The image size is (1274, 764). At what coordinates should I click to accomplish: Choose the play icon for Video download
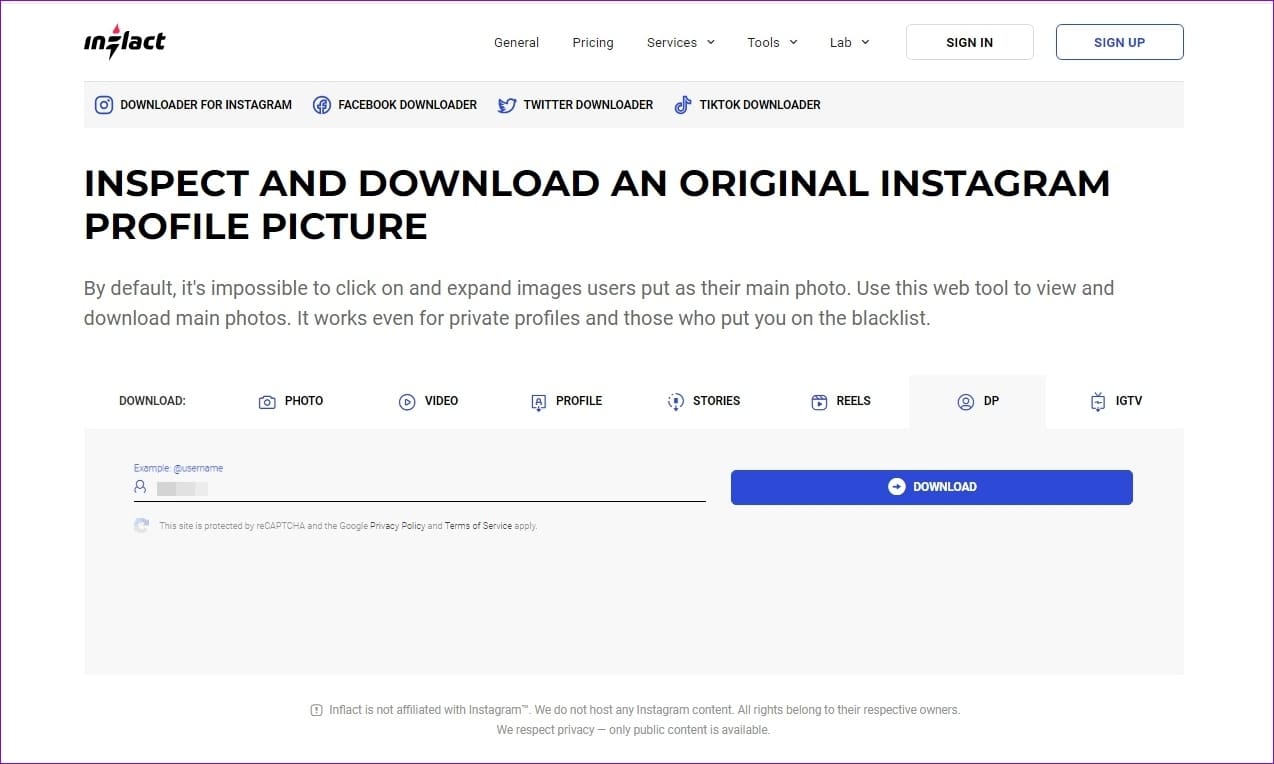(407, 402)
